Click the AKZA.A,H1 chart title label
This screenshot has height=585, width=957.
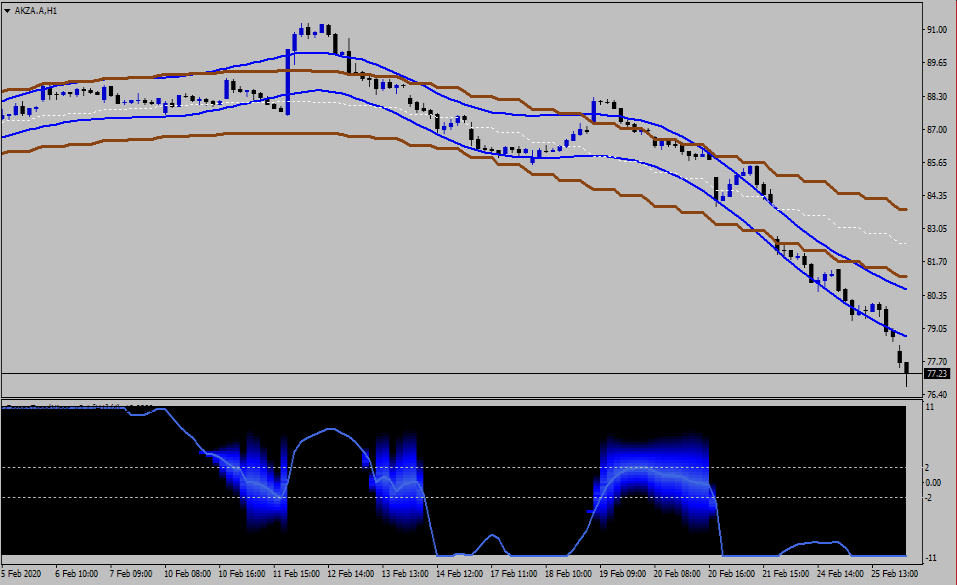(38, 9)
